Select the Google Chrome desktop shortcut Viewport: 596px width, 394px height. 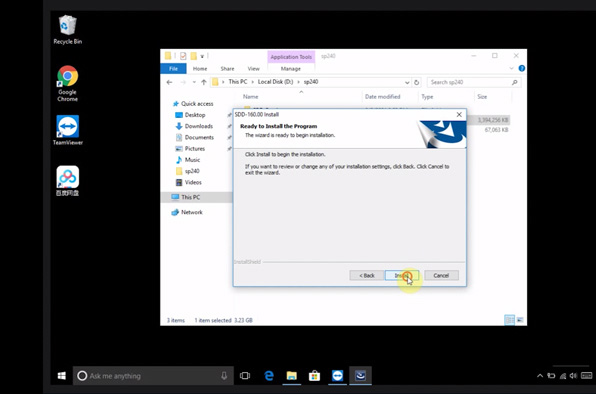pyautogui.click(x=68, y=83)
